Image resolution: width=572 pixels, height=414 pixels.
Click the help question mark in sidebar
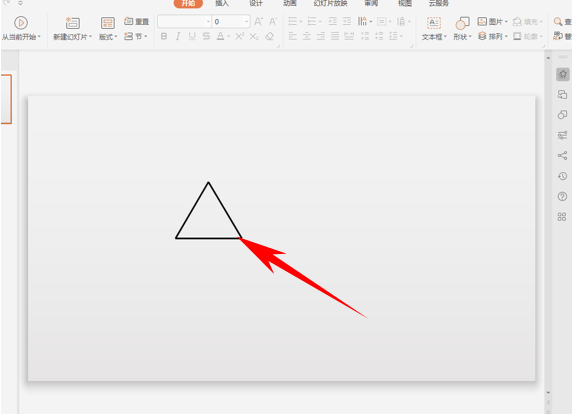pyautogui.click(x=562, y=197)
